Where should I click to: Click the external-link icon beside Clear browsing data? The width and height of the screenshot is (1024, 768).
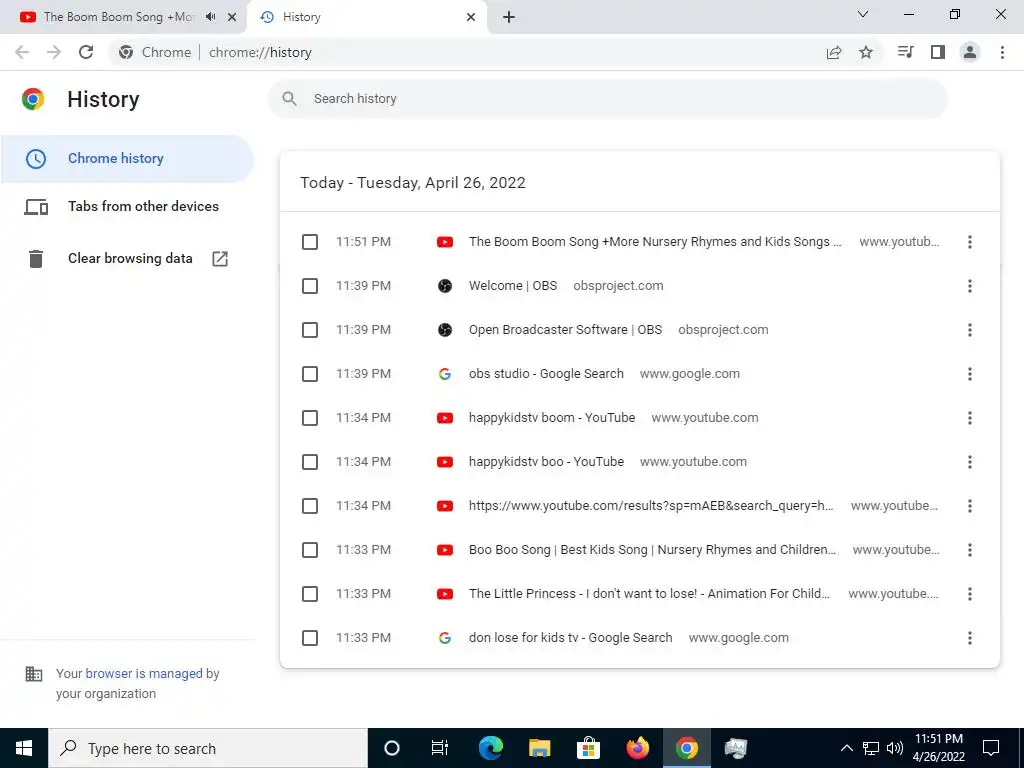(x=220, y=259)
